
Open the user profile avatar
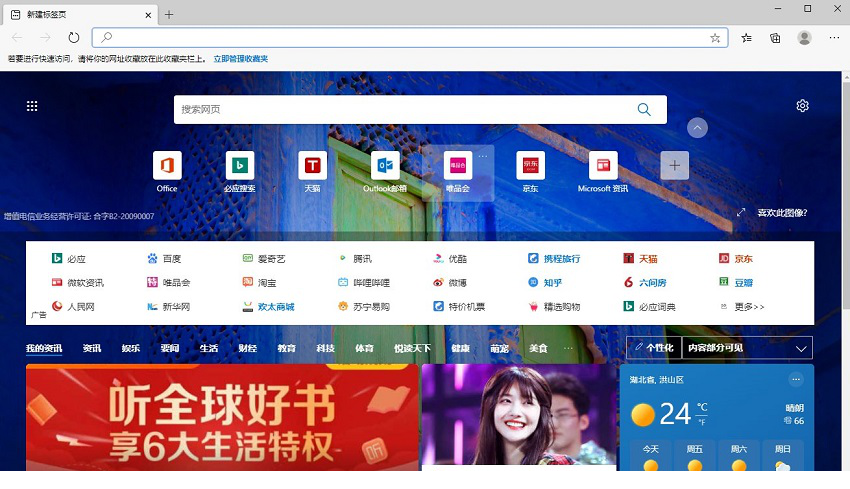pos(804,38)
